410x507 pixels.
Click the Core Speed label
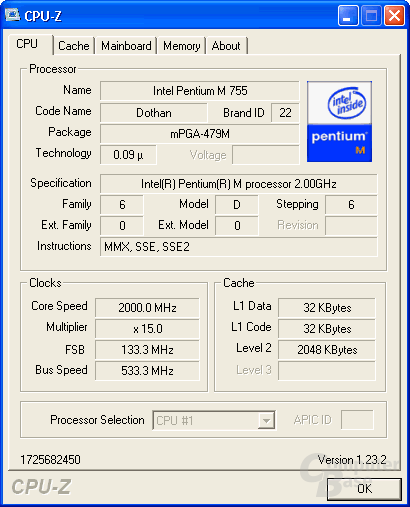[59, 306]
